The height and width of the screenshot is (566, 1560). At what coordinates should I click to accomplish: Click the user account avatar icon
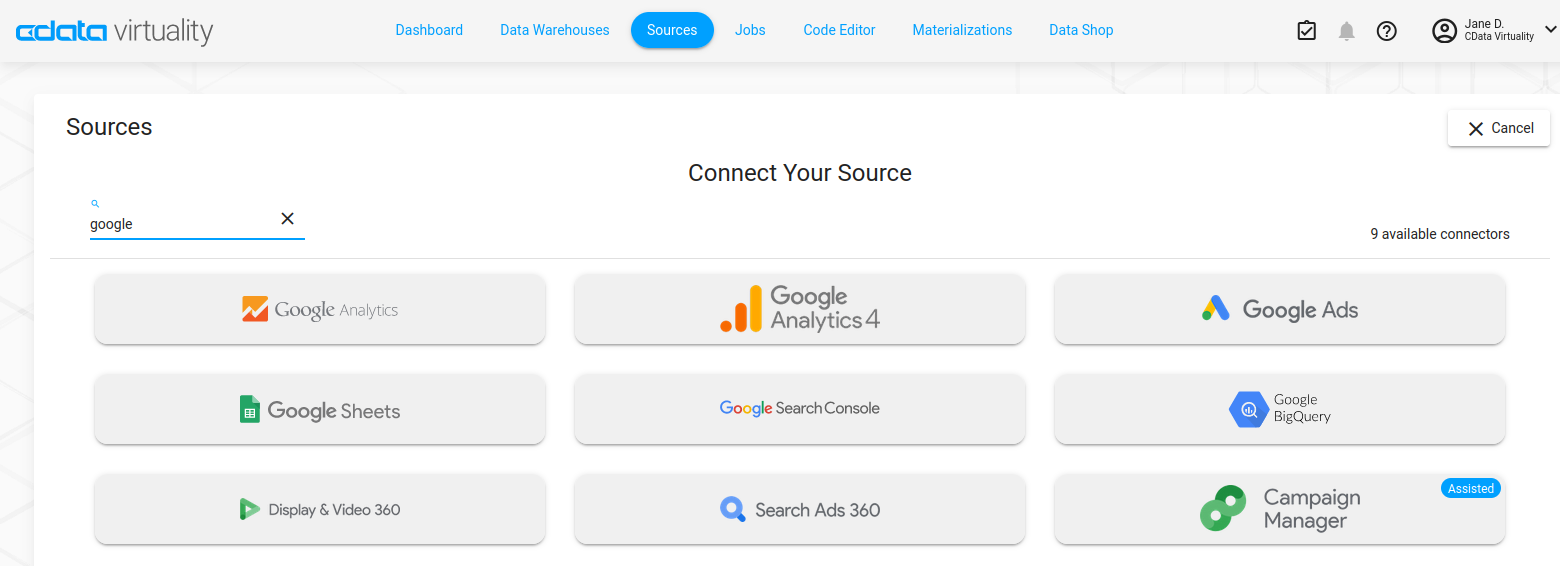click(1444, 31)
